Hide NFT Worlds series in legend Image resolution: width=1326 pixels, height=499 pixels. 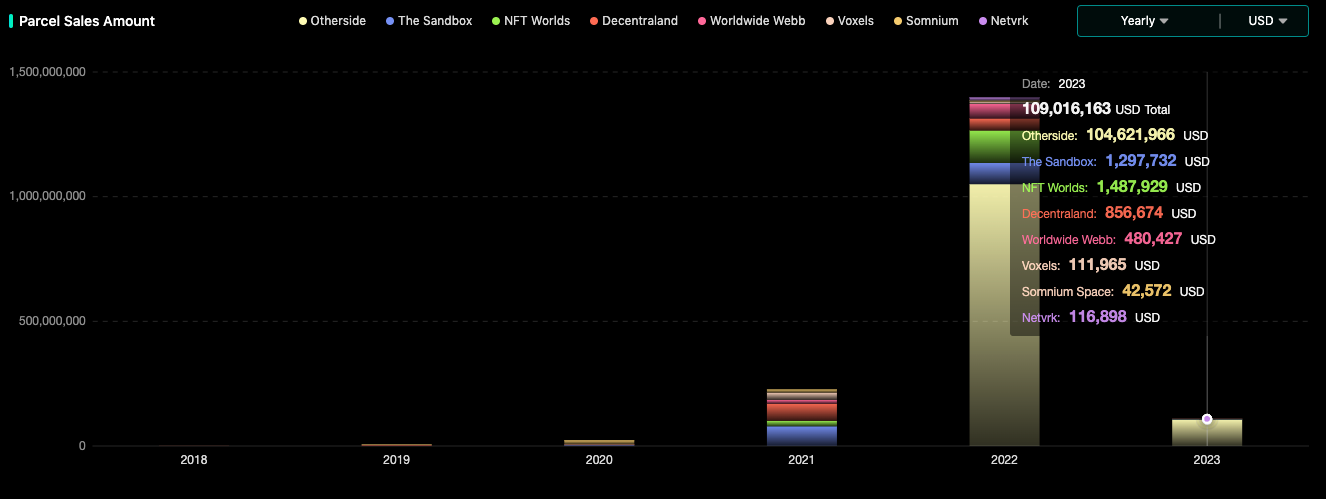pos(533,21)
